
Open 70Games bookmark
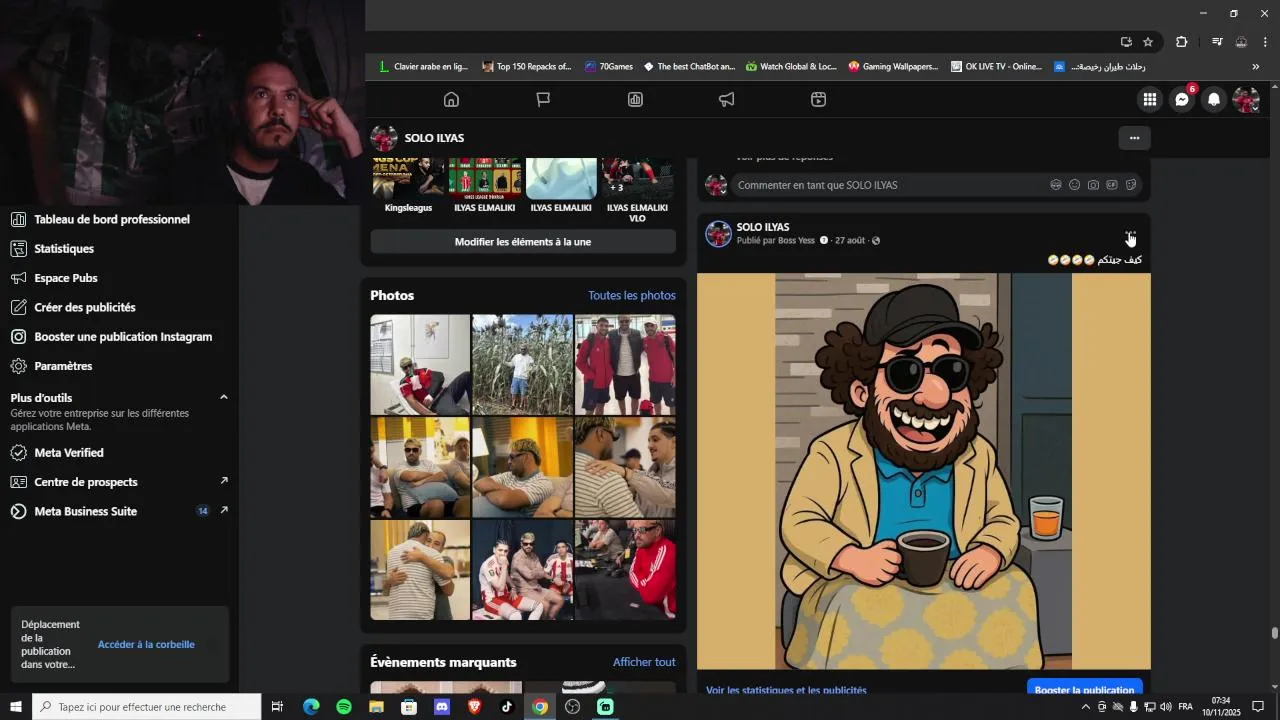(609, 67)
